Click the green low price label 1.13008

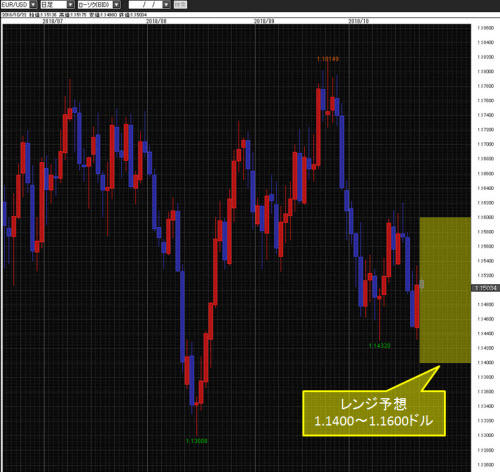coord(197,441)
